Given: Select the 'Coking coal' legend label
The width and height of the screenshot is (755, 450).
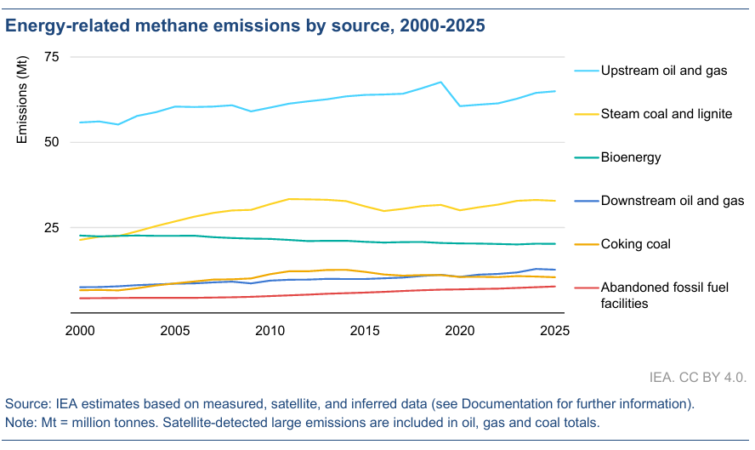Looking at the screenshot, I should (x=636, y=244).
